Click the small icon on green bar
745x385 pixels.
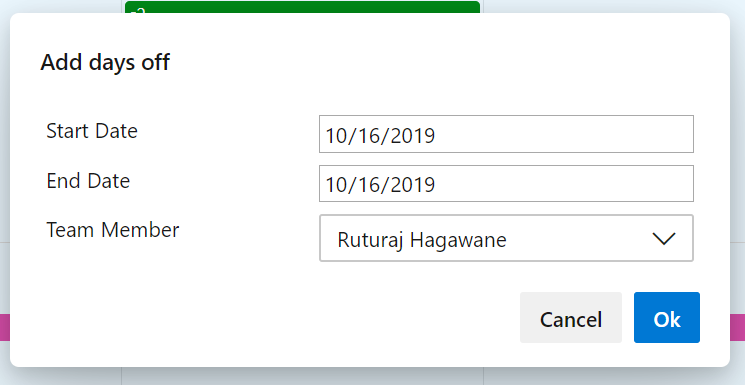coord(138,10)
